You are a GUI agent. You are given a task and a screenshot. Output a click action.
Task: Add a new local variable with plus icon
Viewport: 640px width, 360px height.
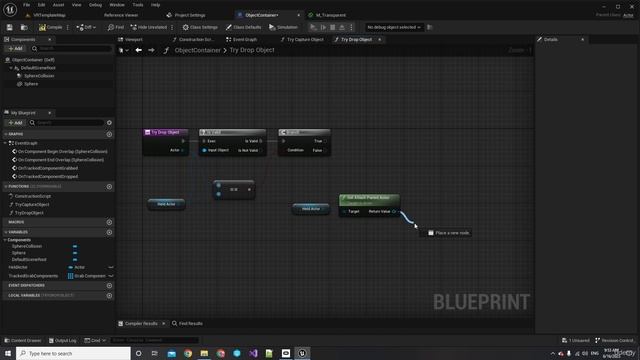109,296
